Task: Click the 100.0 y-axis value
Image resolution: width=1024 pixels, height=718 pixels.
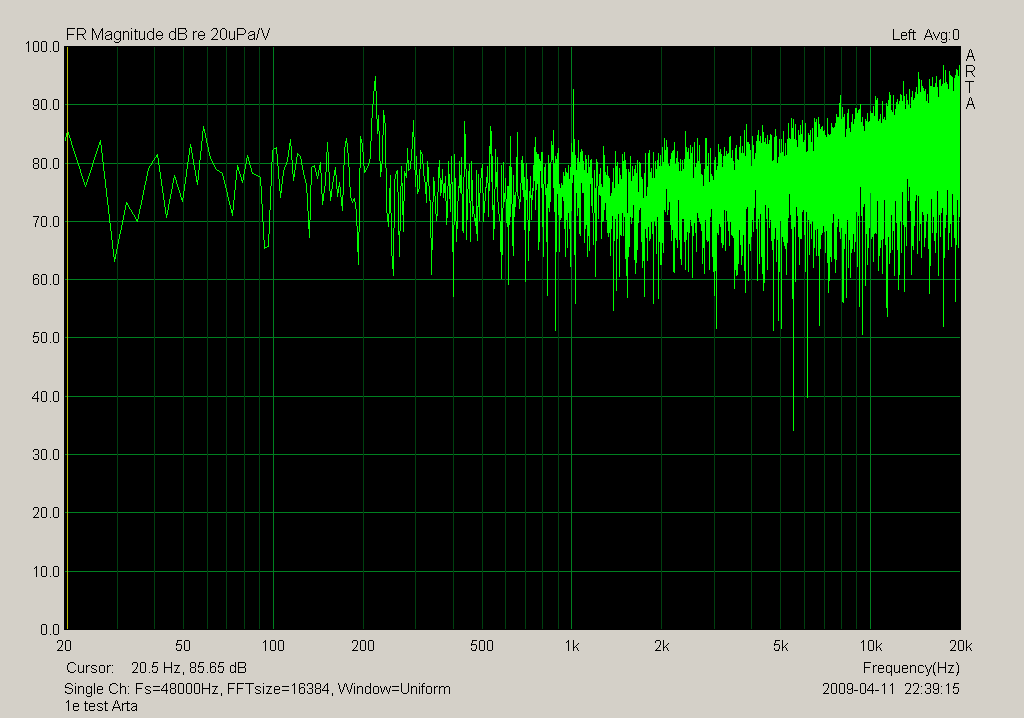Action: 42,47
